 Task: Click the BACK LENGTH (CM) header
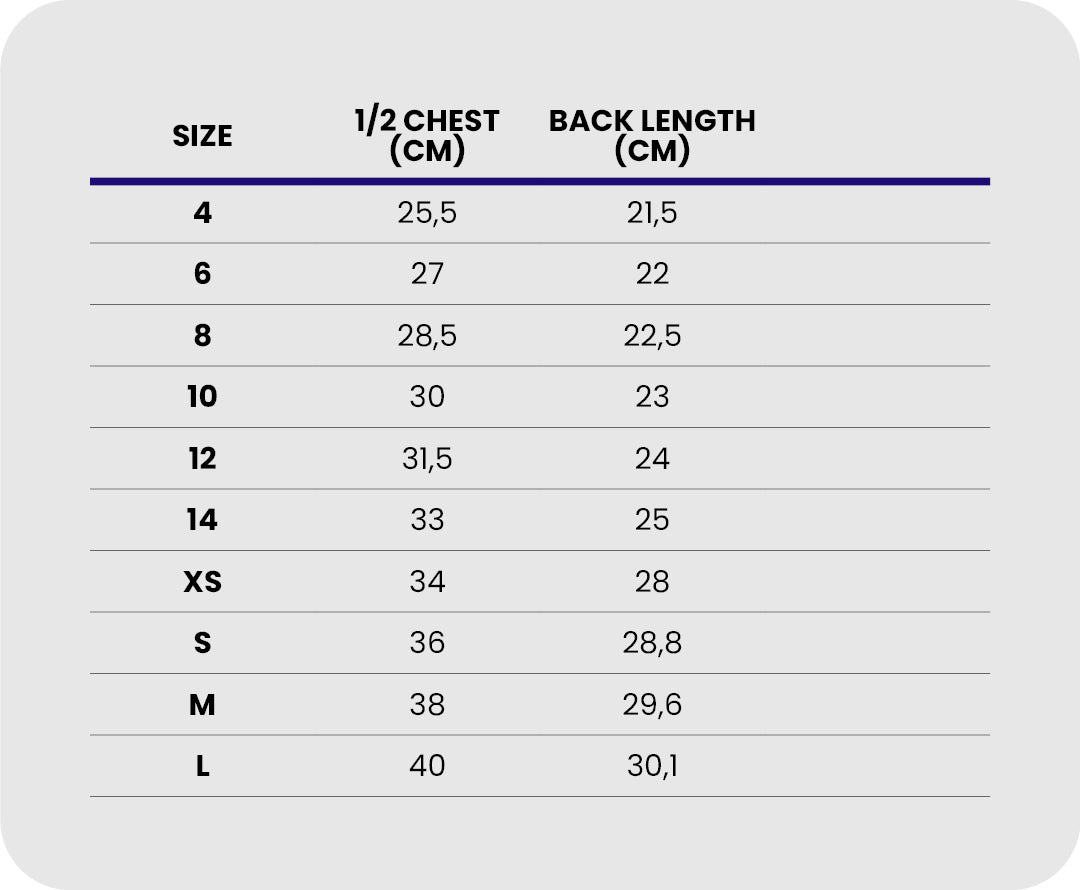pyautogui.click(x=652, y=135)
